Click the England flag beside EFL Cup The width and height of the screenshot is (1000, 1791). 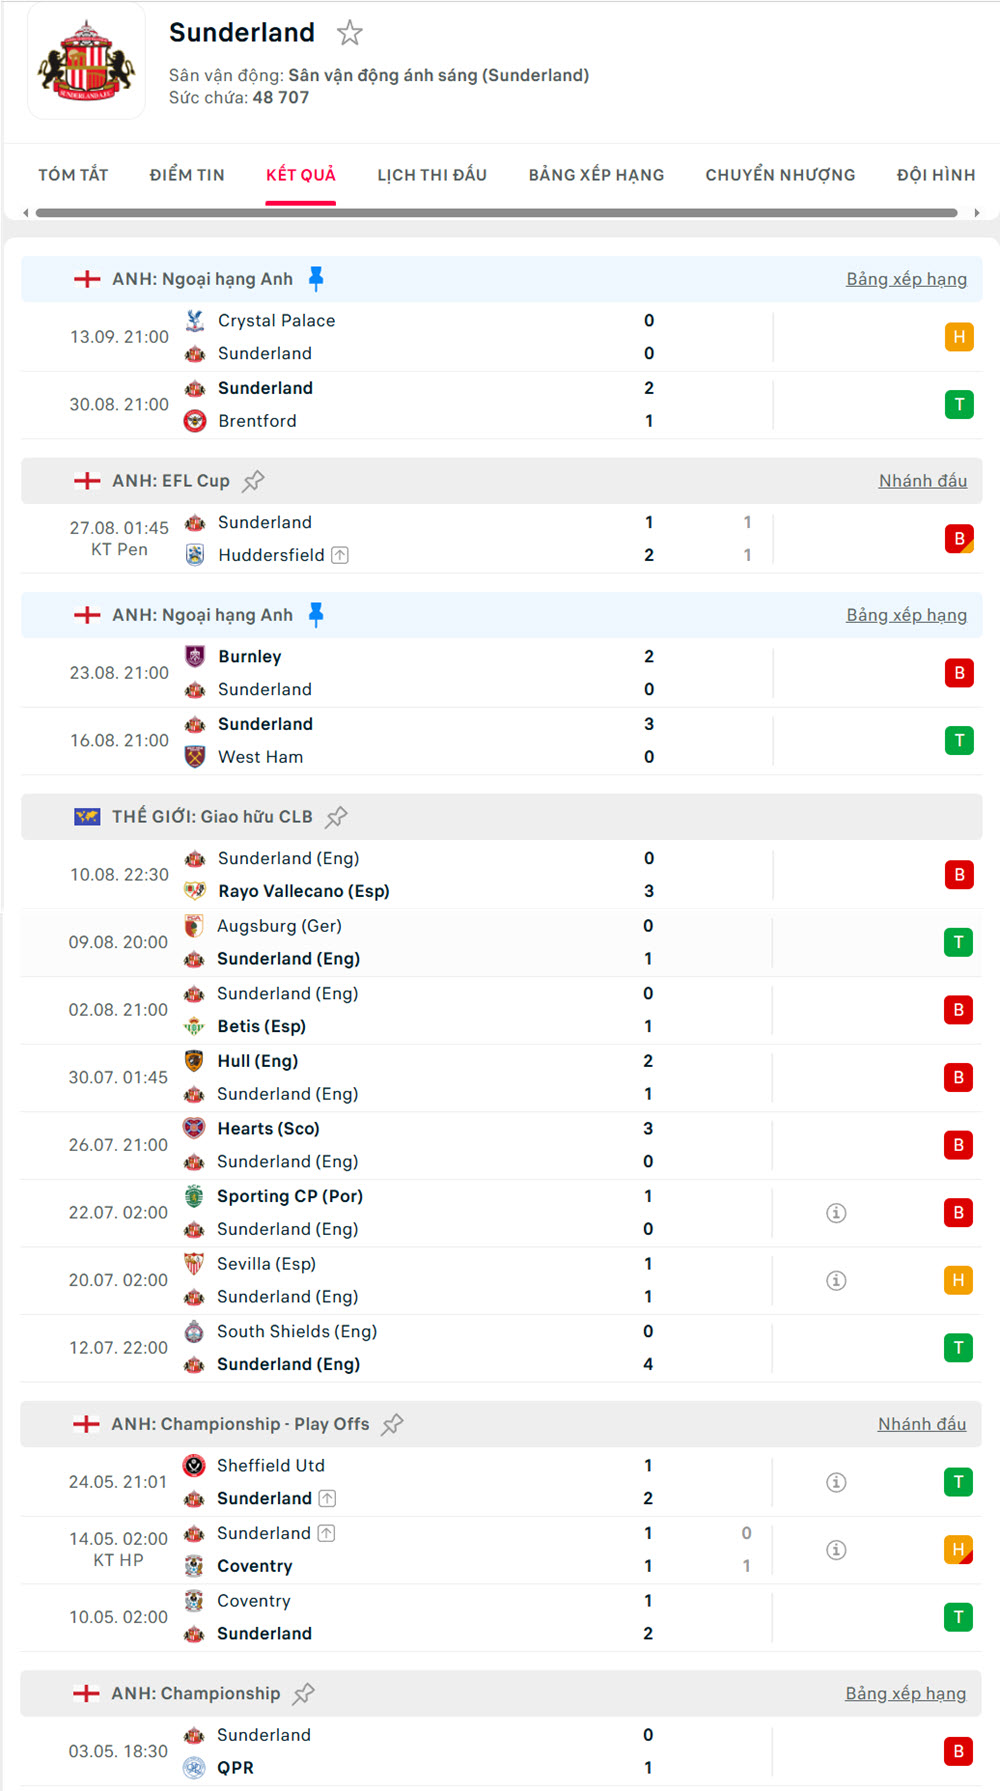(88, 480)
